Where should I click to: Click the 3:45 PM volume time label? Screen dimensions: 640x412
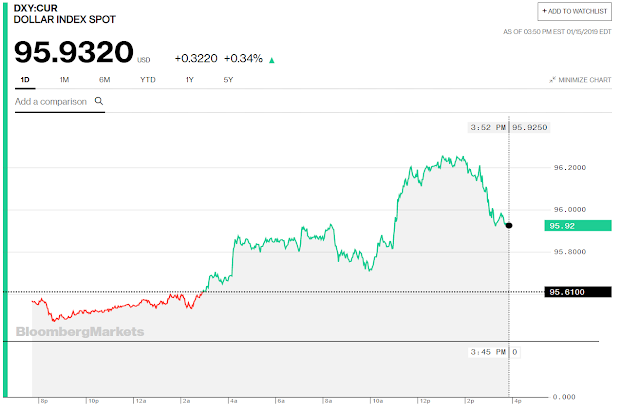[x=487, y=352]
